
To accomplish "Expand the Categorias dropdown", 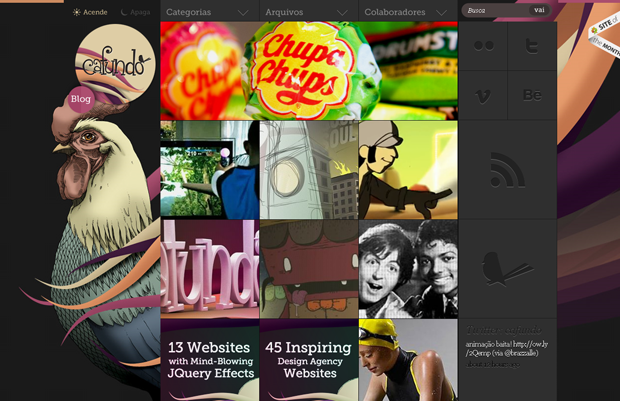I will point(210,12).
